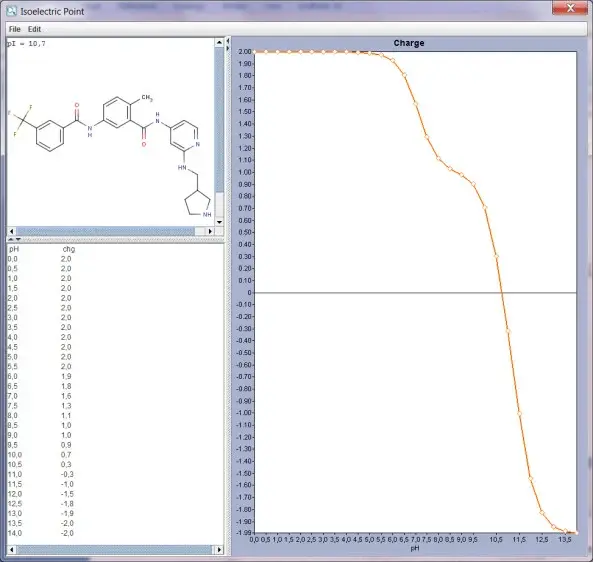The width and height of the screenshot is (593, 562).
Task: Click the molecule panel vertical scrollbar thumb
Action: (x=219, y=120)
